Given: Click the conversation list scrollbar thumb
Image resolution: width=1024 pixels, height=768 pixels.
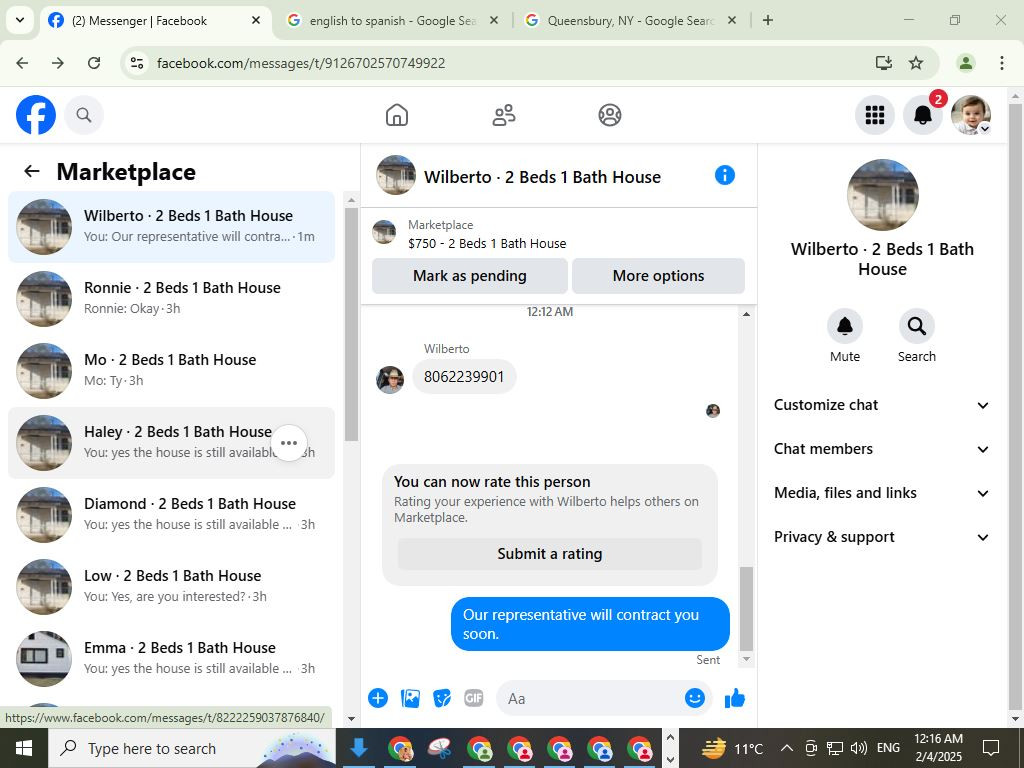Looking at the screenshot, I should tap(351, 325).
